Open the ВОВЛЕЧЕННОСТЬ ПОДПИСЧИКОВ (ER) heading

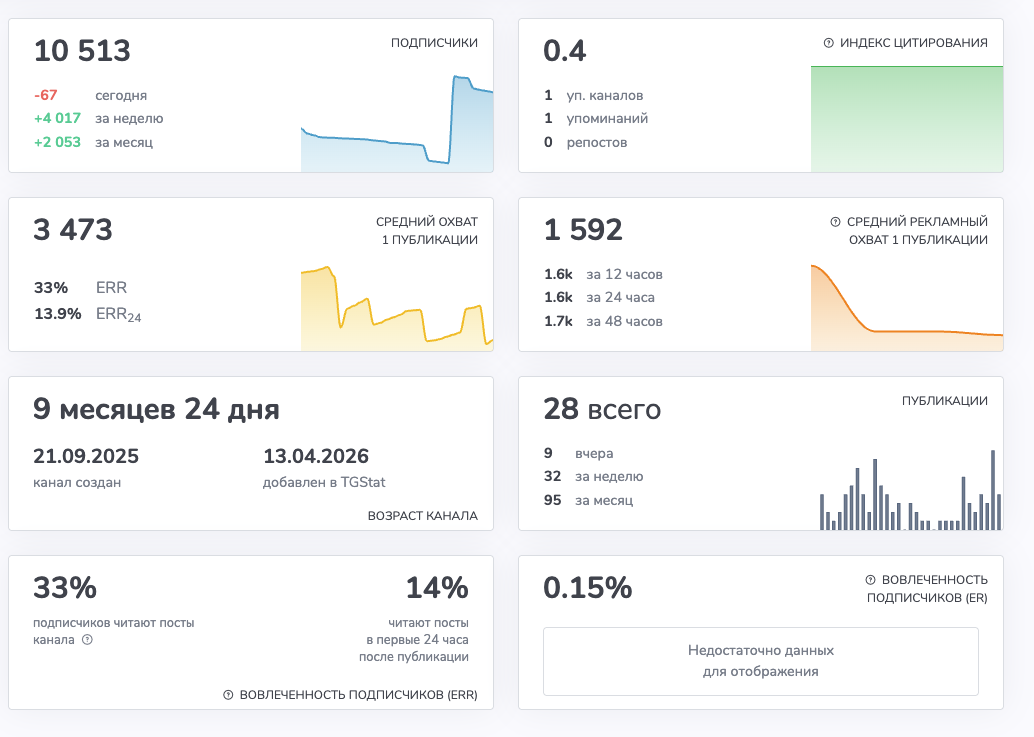point(927,589)
